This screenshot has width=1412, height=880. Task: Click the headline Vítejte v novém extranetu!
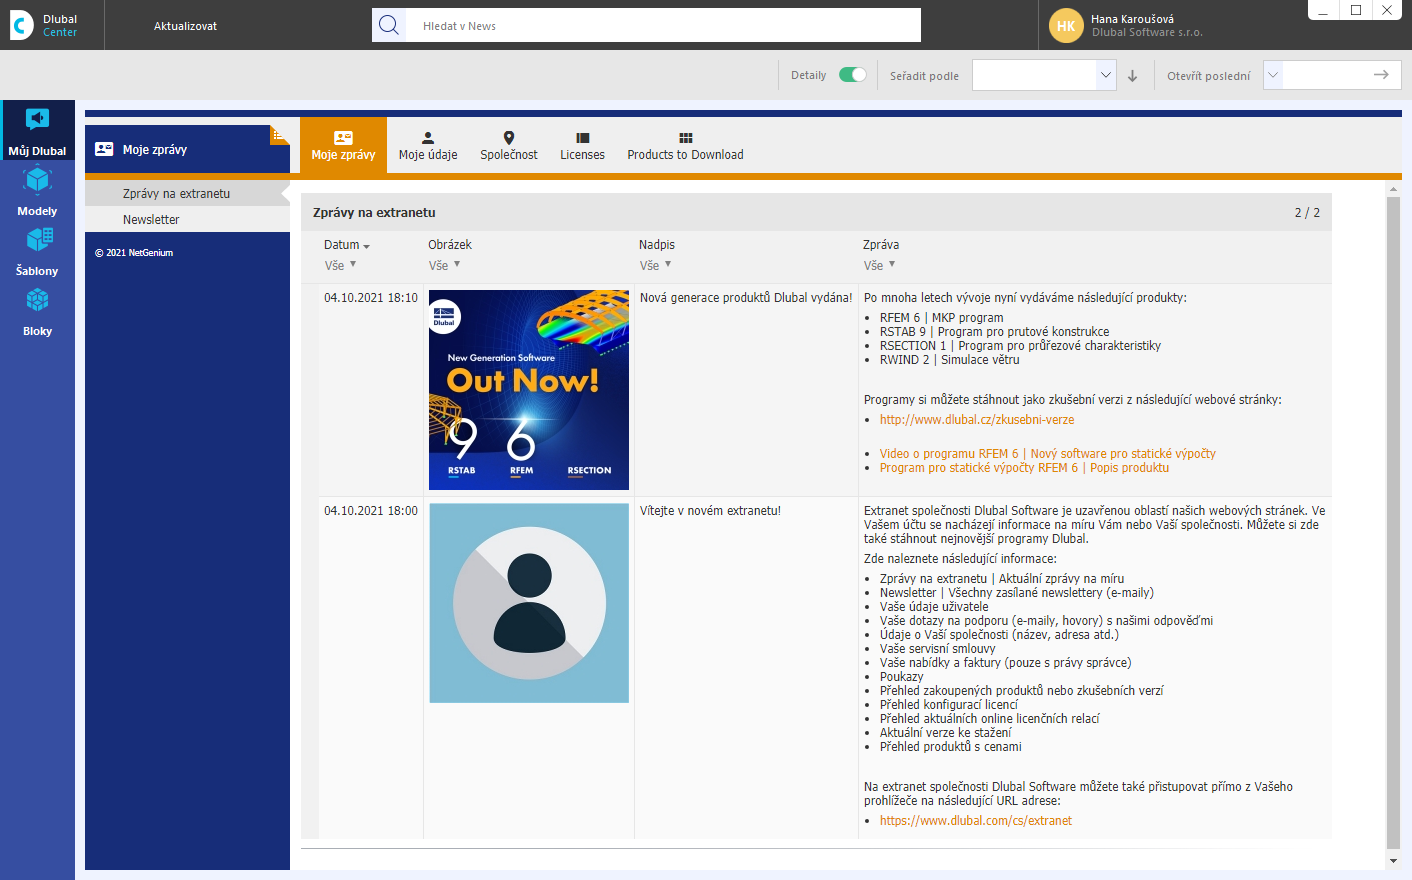click(x=710, y=511)
